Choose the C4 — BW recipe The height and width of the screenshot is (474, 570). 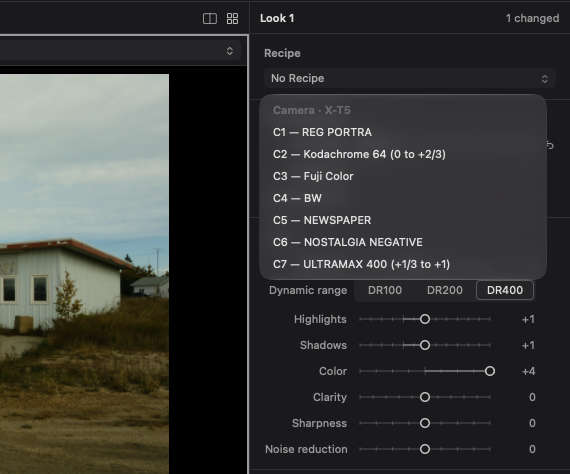point(403,198)
